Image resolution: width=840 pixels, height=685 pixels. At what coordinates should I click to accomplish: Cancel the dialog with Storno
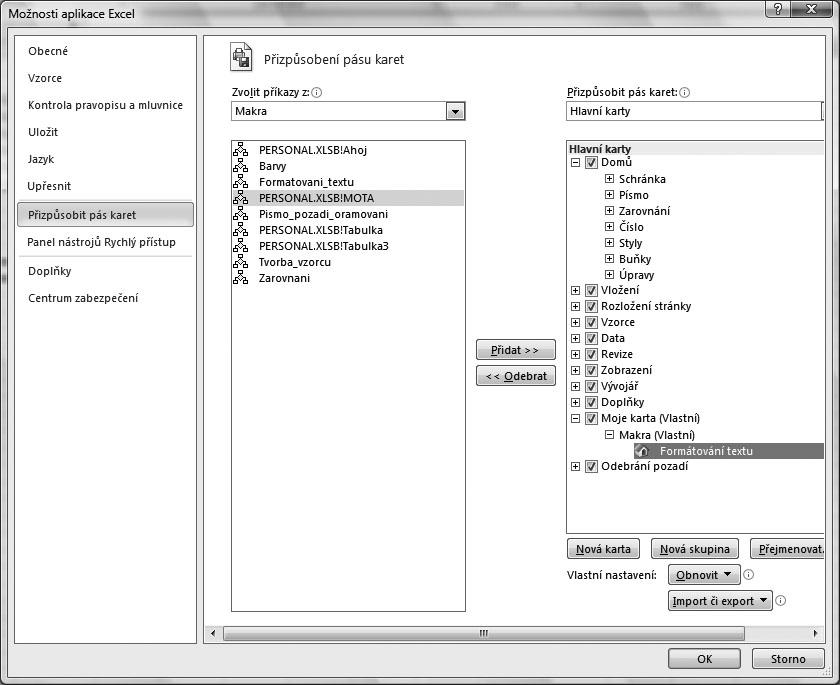tap(788, 659)
